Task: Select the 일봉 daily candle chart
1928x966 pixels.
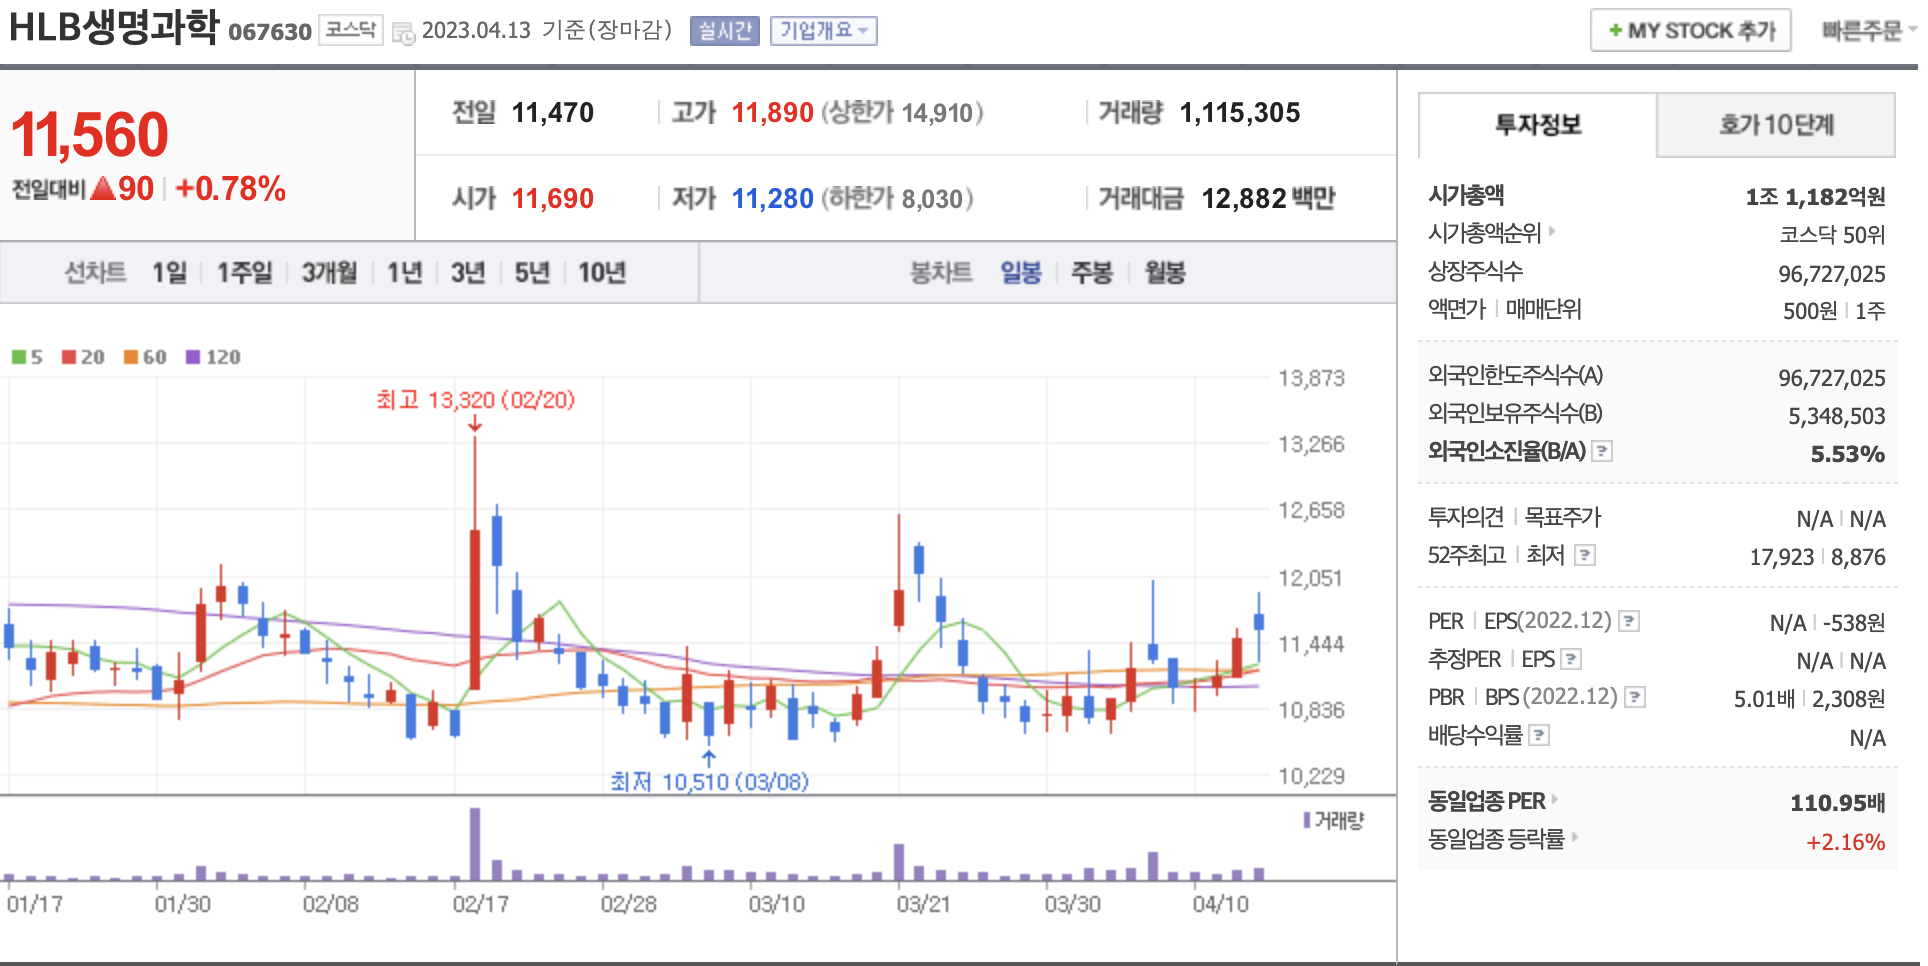Action: [1021, 273]
